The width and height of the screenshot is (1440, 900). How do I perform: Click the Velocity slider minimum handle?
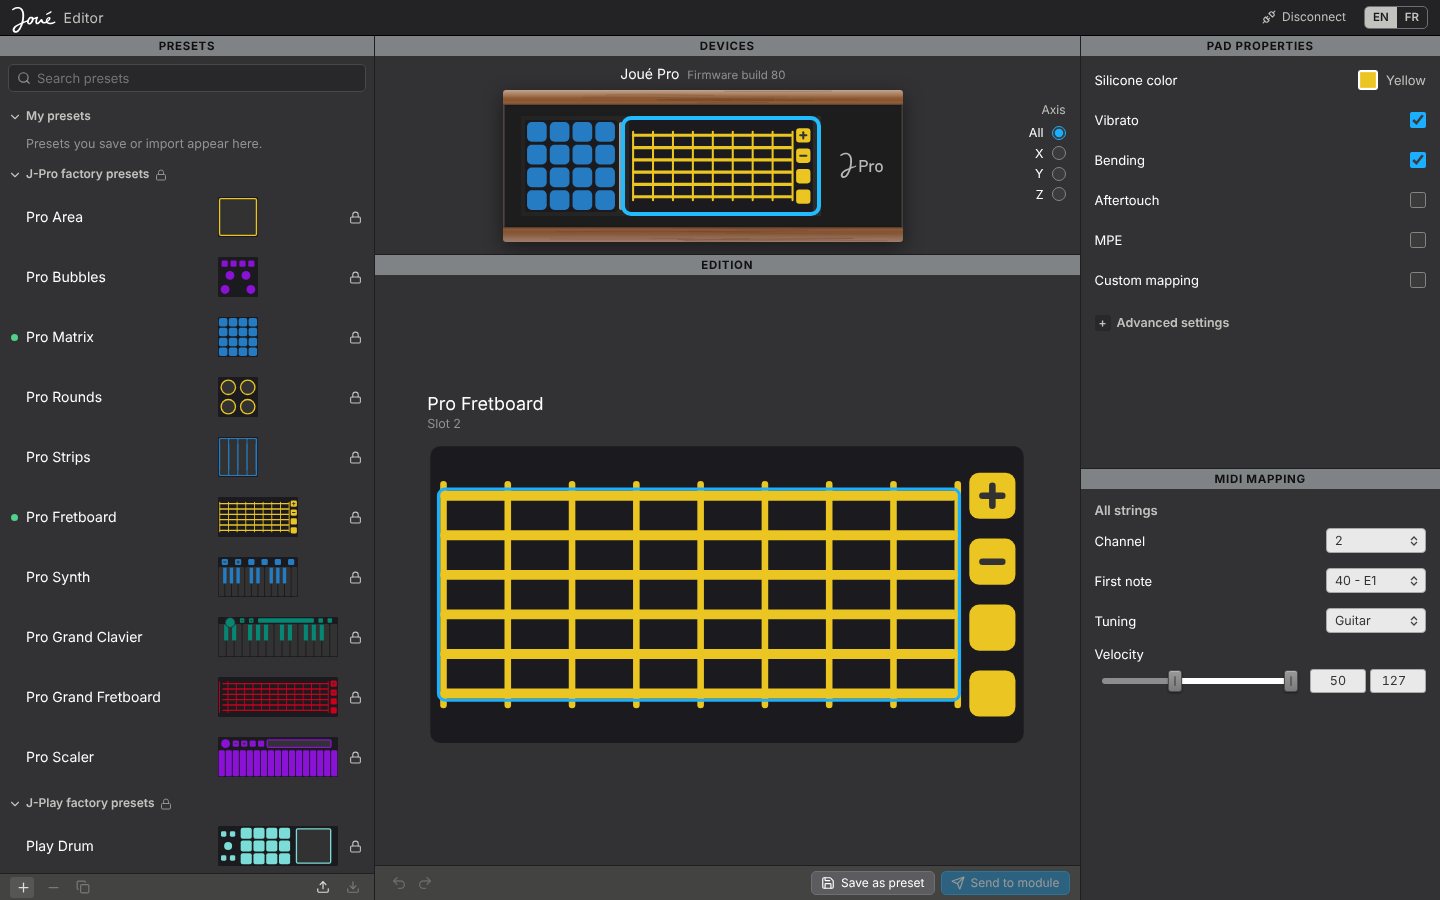coord(1175,681)
